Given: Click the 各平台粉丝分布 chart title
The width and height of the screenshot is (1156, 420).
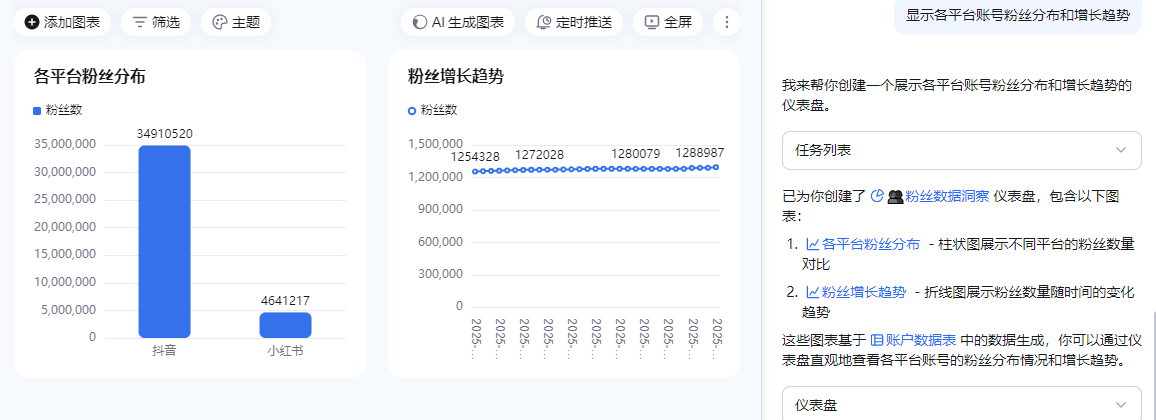Looking at the screenshot, I should [x=90, y=76].
